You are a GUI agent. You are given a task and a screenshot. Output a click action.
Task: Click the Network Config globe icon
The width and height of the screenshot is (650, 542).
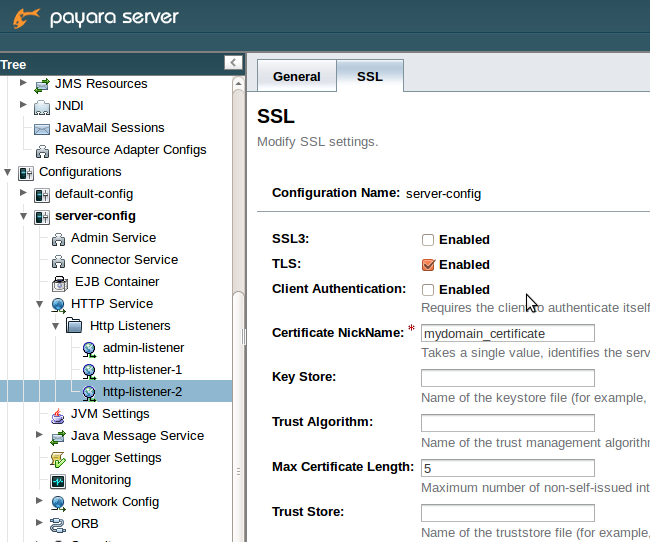click(58, 503)
